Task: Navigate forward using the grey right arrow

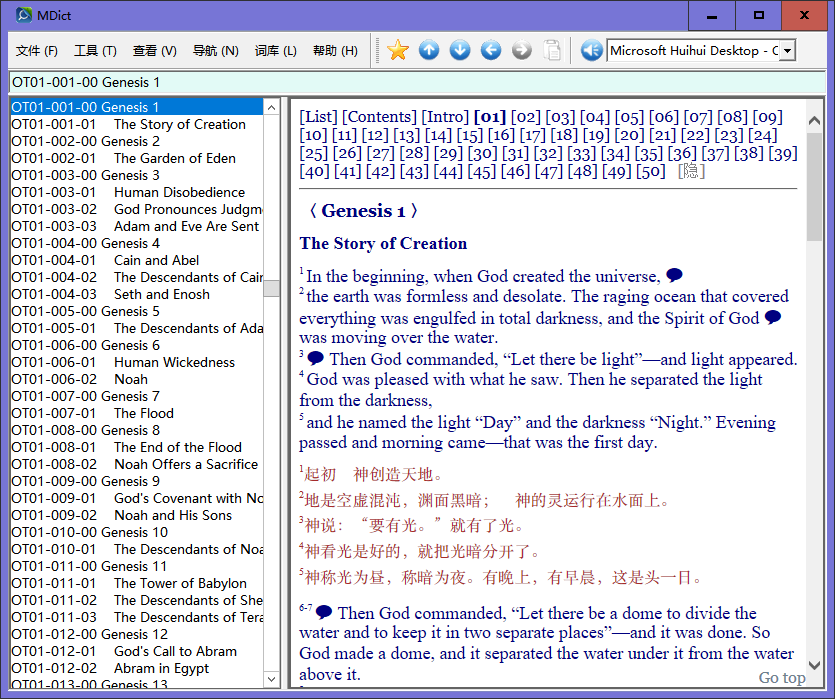Action: point(521,51)
